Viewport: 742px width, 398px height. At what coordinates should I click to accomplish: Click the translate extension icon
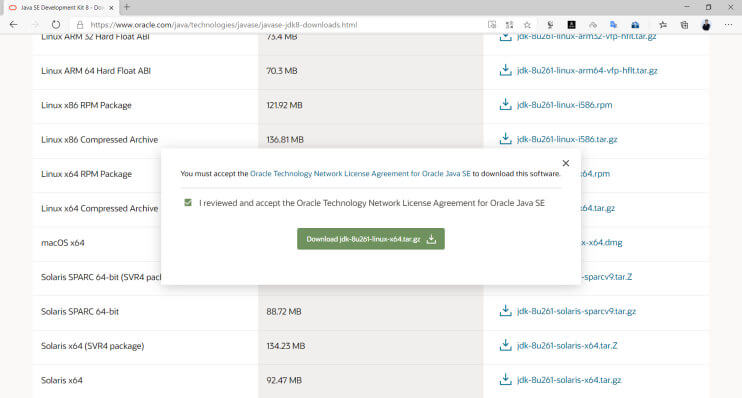pos(613,25)
